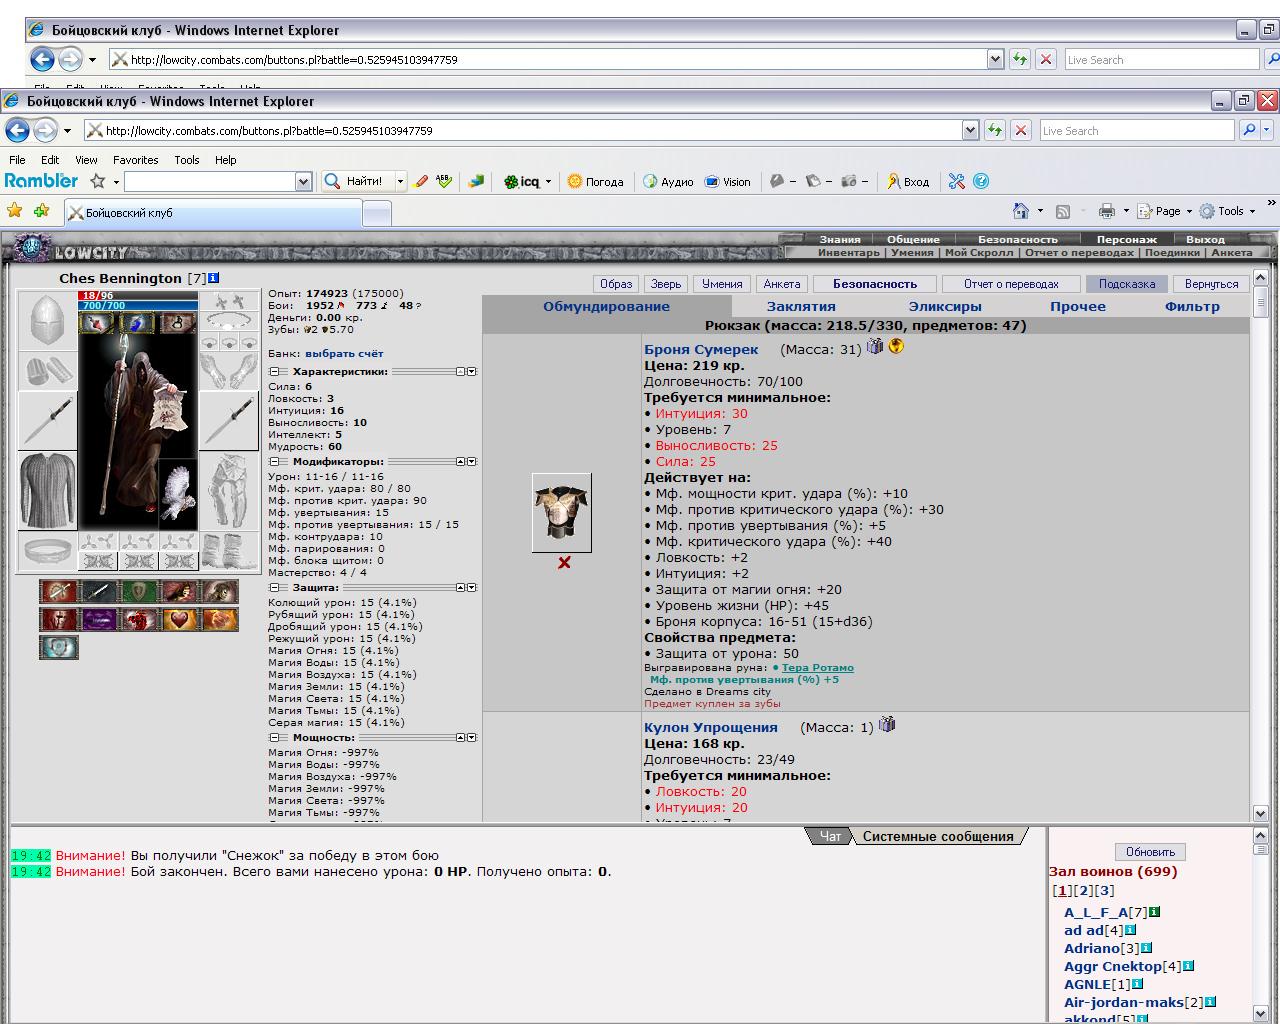Image resolution: width=1280 pixels, height=1024 pixels.
Task: Click the Зверь button
Action: [x=666, y=284]
